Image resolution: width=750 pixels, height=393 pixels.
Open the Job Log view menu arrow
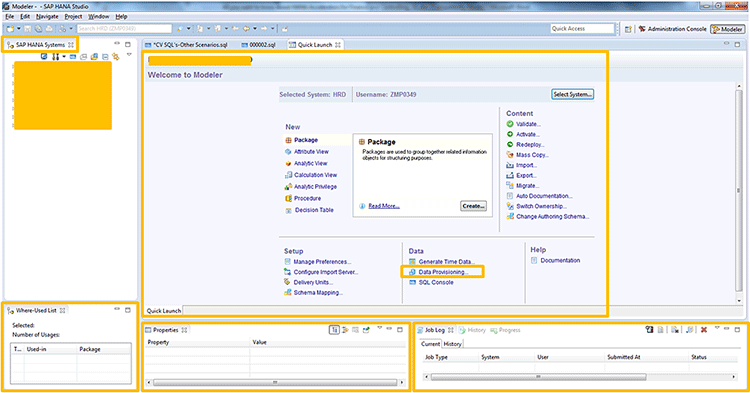[717, 328]
